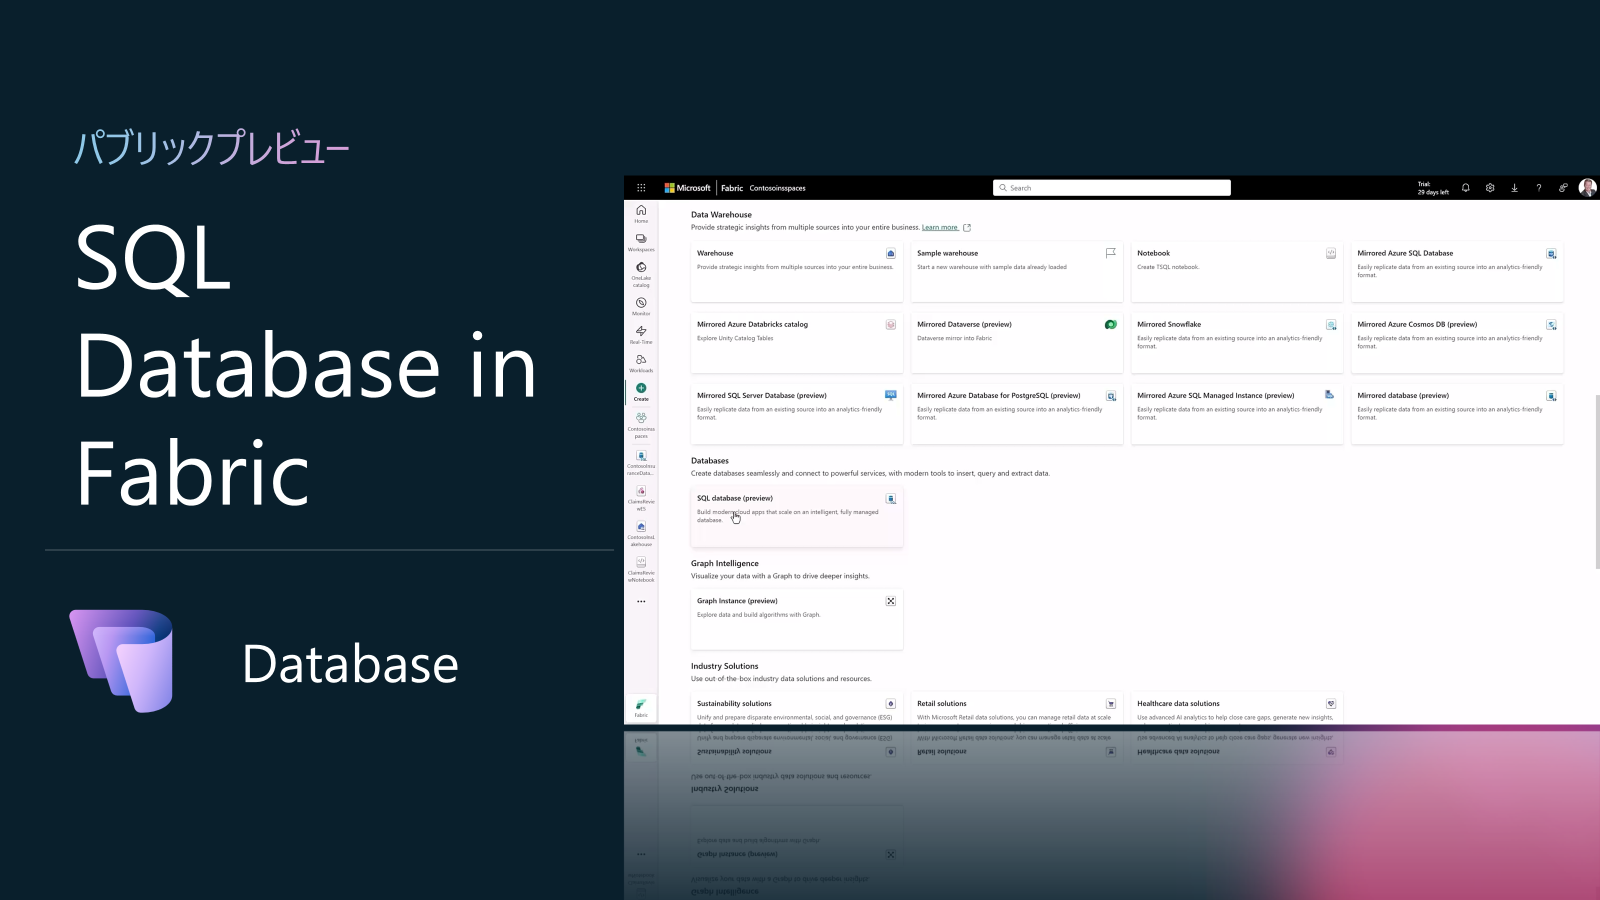The width and height of the screenshot is (1600, 900).
Task: Open the help question mark icon
Action: click(1539, 188)
